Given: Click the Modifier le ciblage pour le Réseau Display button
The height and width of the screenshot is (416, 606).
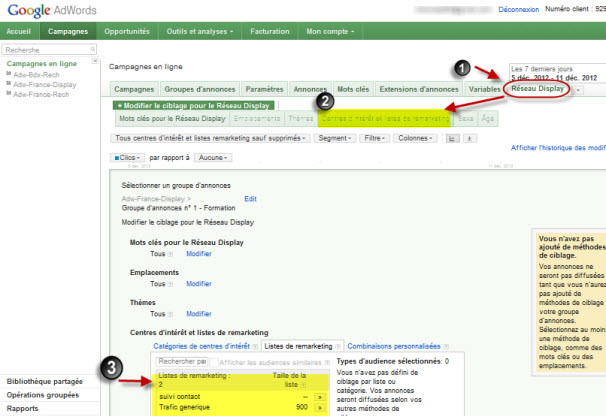Looking at the screenshot, I should point(194,106).
